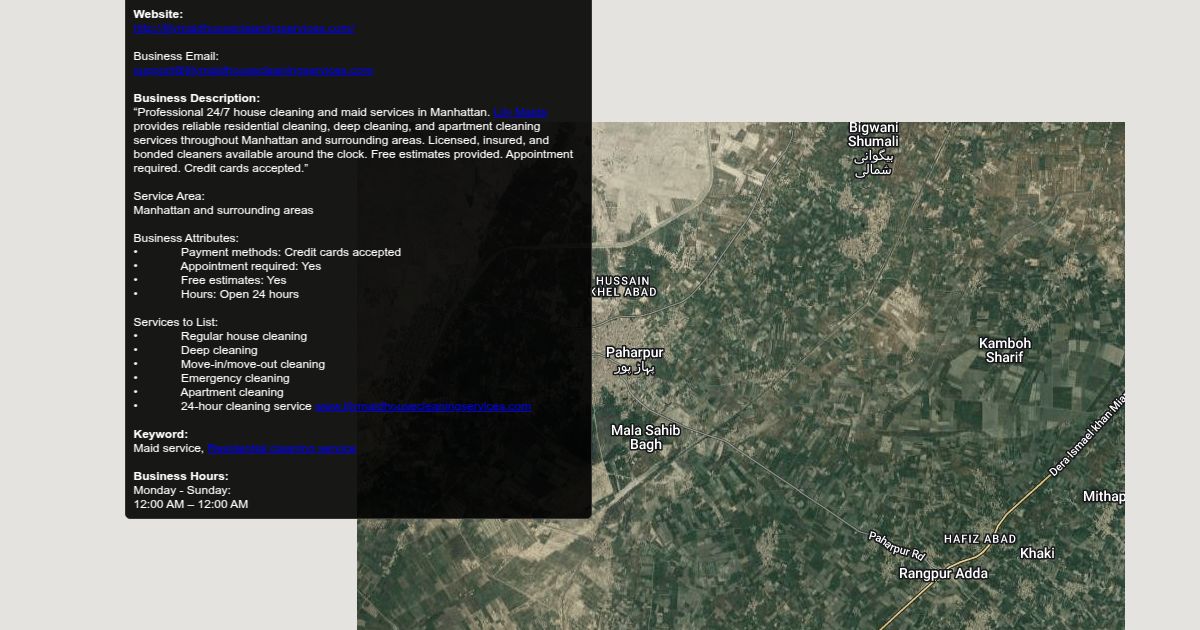Image resolution: width=1200 pixels, height=630 pixels.
Task: Follow the link after 24-hour cleaning service
Action: [x=423, y=407]
